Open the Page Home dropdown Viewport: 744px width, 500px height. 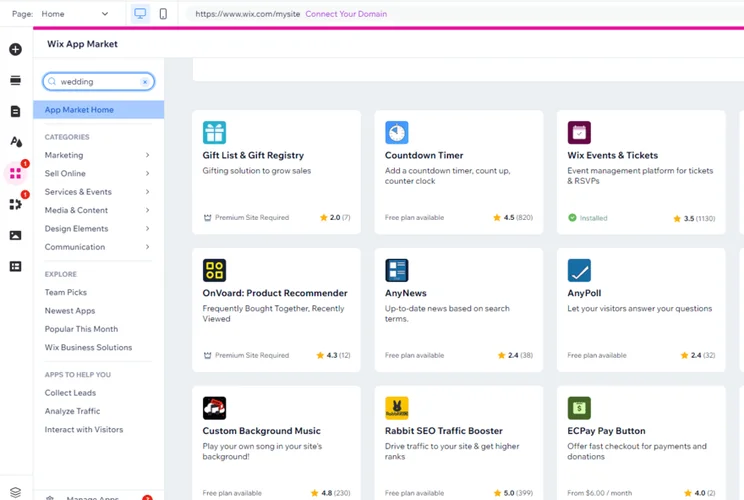click(x=75, y=14)
